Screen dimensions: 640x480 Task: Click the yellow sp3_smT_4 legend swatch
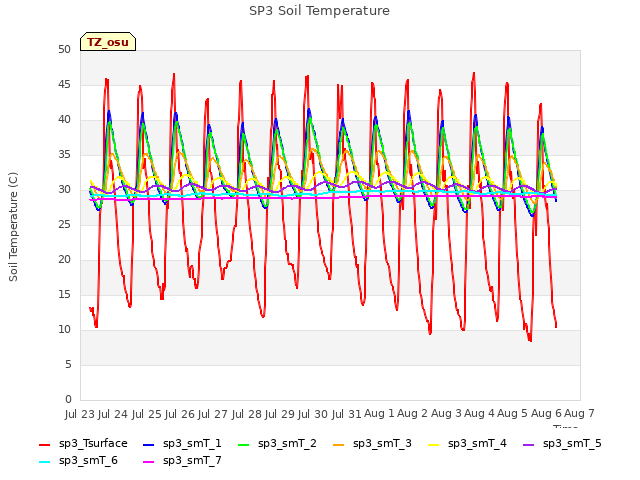point(433,444)
